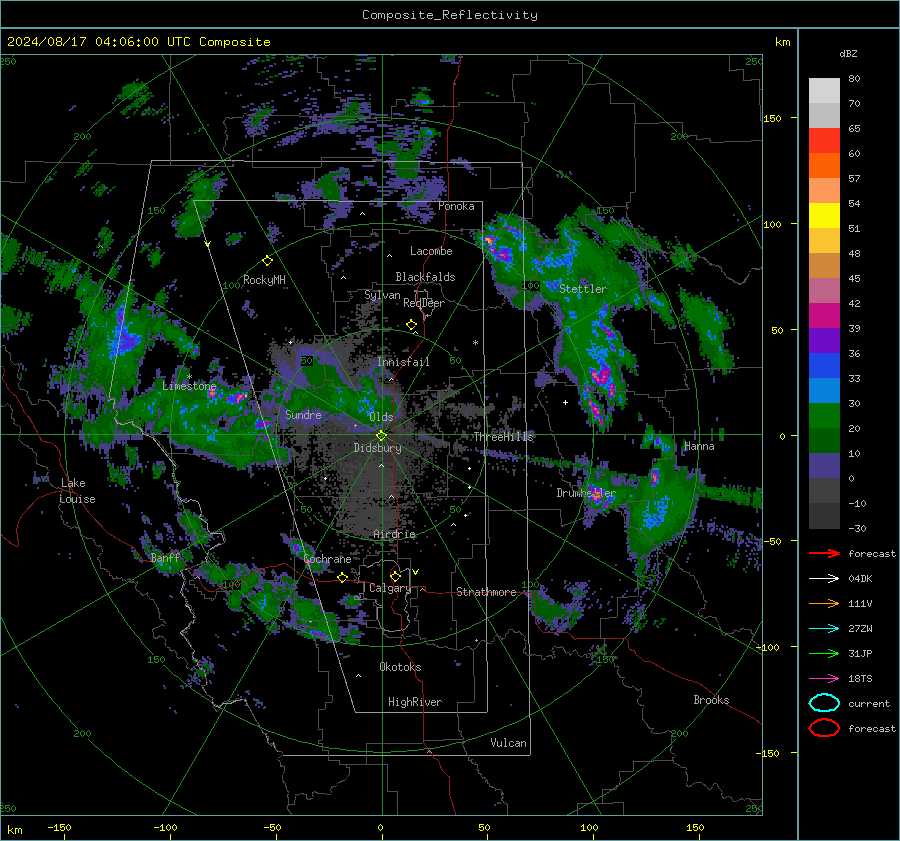Click the 2024/08/17 04:06:00 UTC timestamp

[x=139, y=42]
